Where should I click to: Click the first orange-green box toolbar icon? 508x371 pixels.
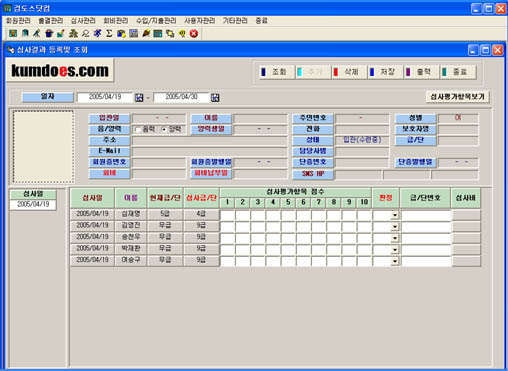pos(13,33)
